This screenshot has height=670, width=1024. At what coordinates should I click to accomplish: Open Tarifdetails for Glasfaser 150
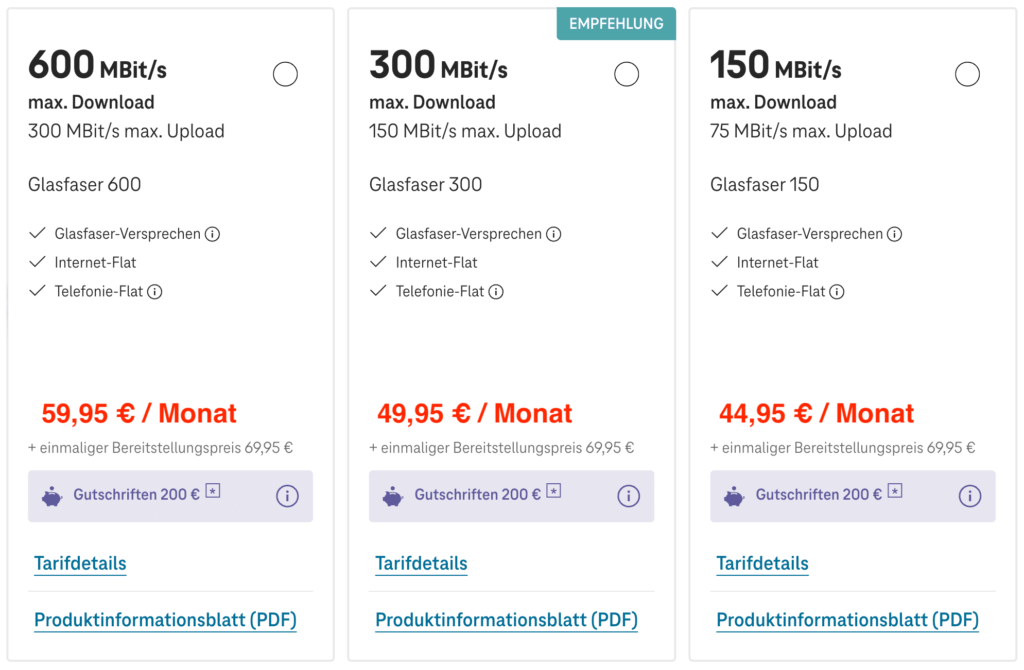[x=762, y=564]
